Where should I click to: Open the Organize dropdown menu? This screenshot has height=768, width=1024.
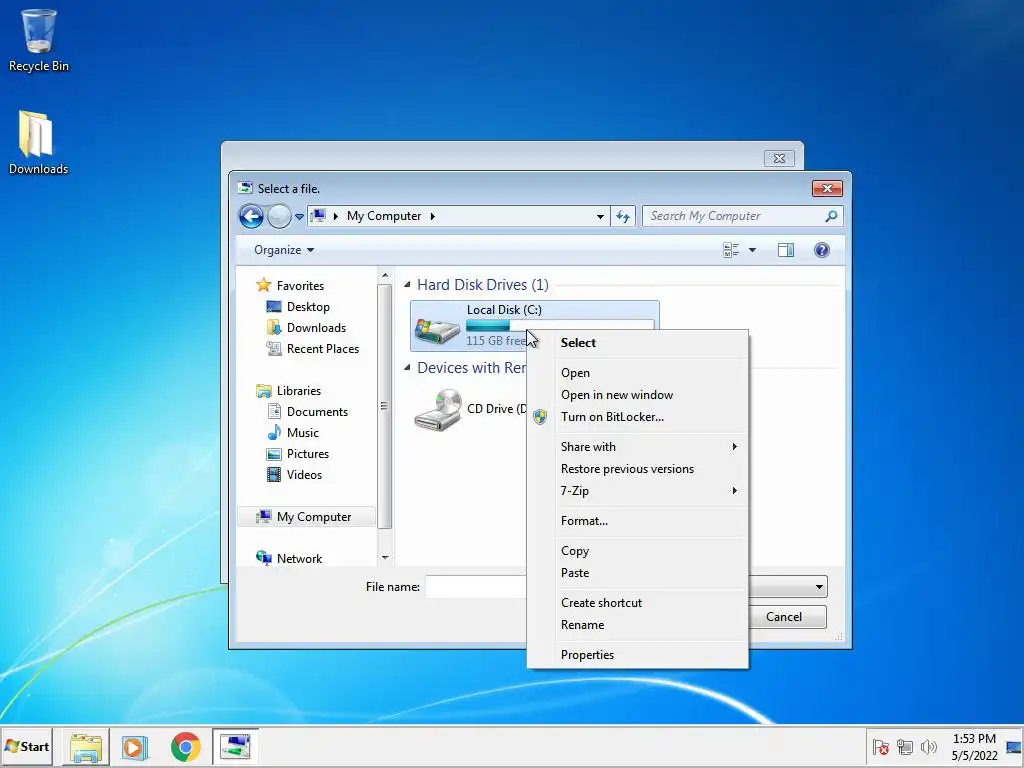pos(283,250)
